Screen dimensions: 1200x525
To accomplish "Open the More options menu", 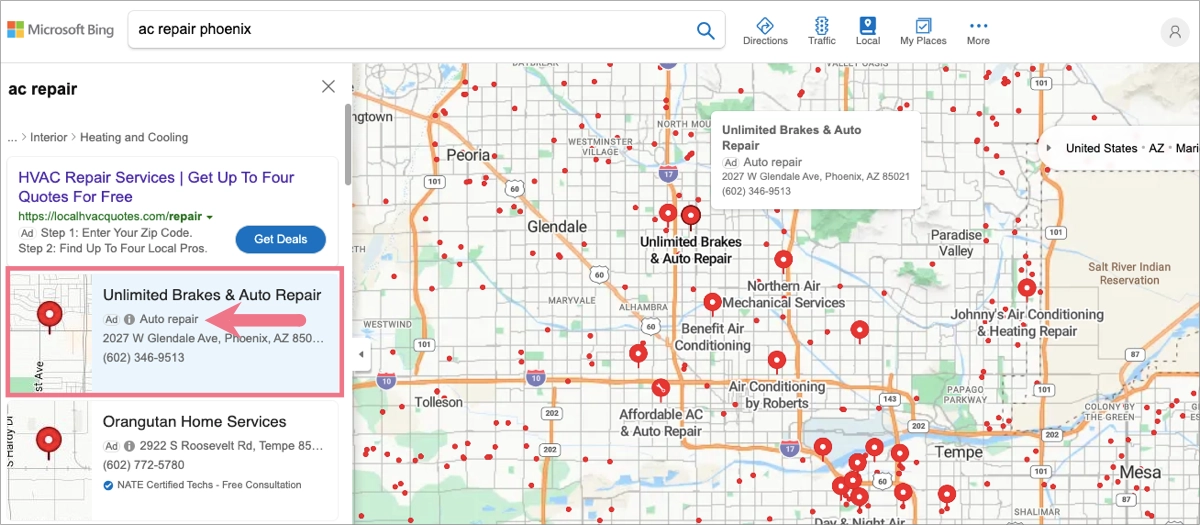I will point(978,31).
